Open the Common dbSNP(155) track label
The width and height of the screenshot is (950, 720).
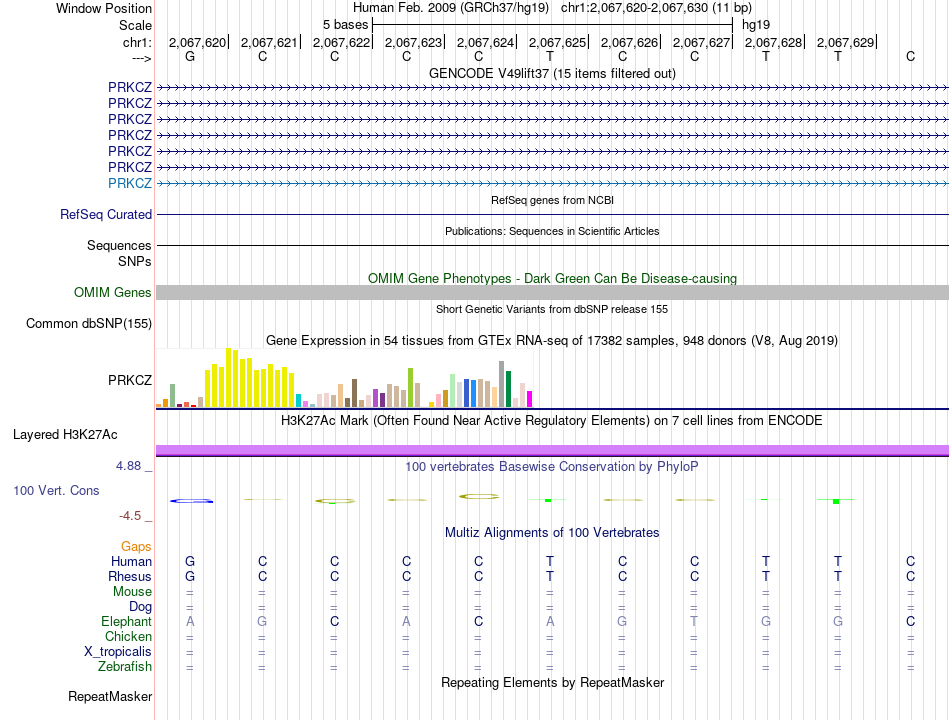[x=89, y=324]
